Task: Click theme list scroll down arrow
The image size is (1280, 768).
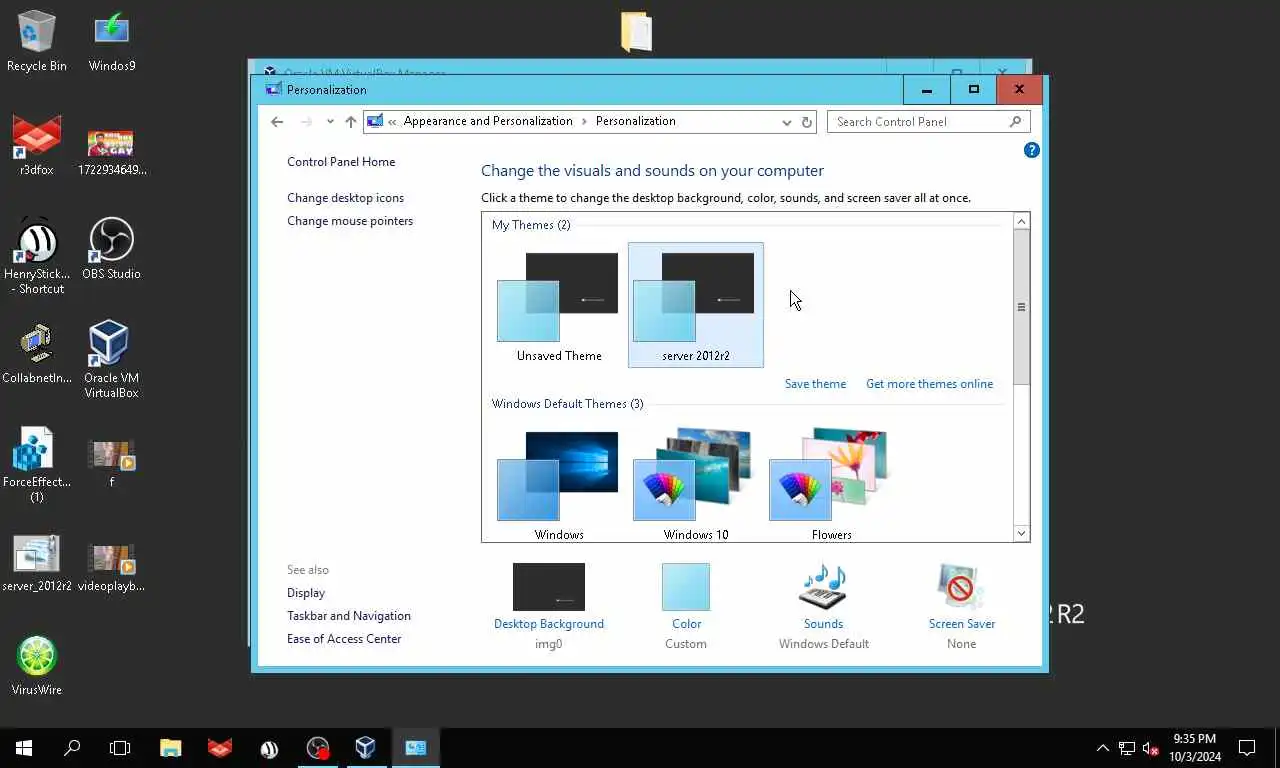Action: click(x=1021, y=534)
